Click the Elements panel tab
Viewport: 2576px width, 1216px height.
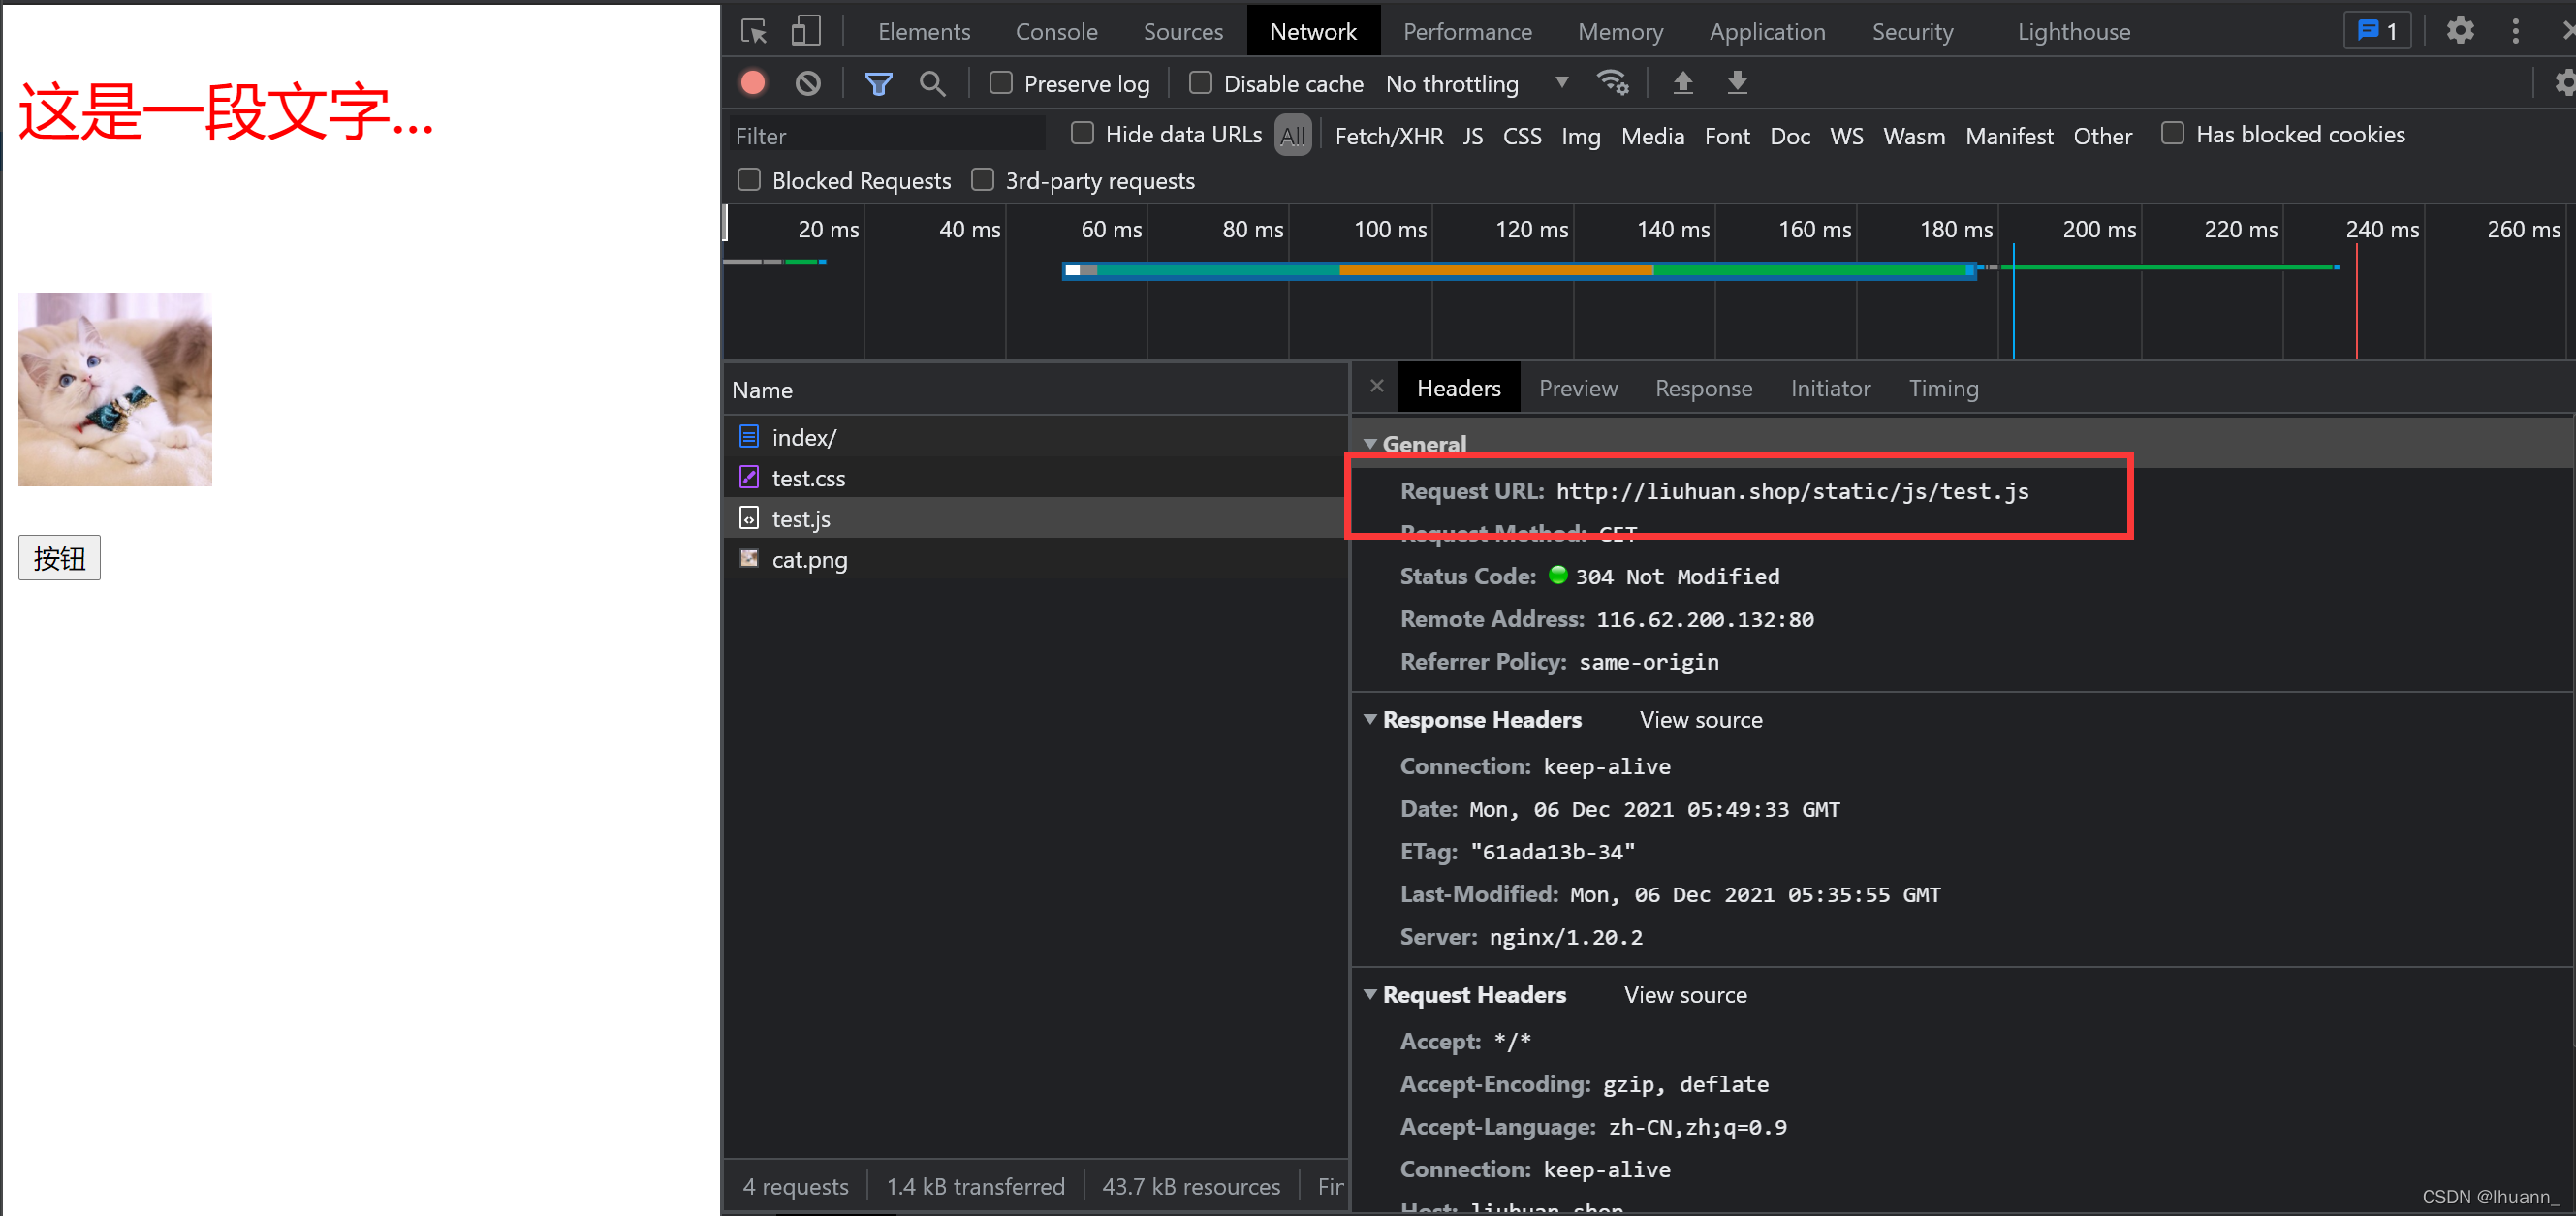pyautogui.click(x=922, y=30)
